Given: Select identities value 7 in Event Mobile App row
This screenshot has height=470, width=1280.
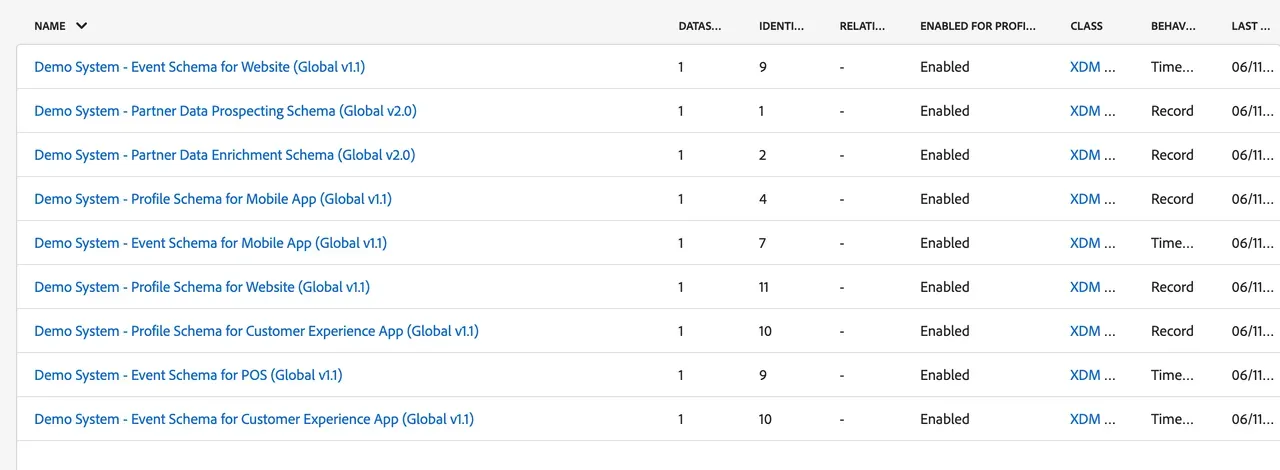Looking at the screenshot, I should [763, 243].
